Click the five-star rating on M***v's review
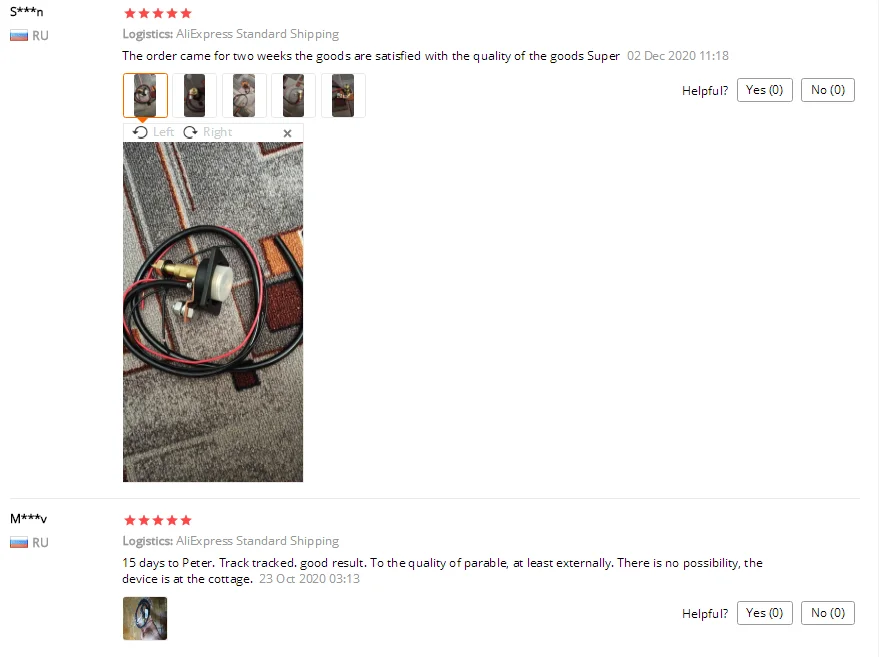This screenshot has height=657, width=879. click(x=158, y=520)
